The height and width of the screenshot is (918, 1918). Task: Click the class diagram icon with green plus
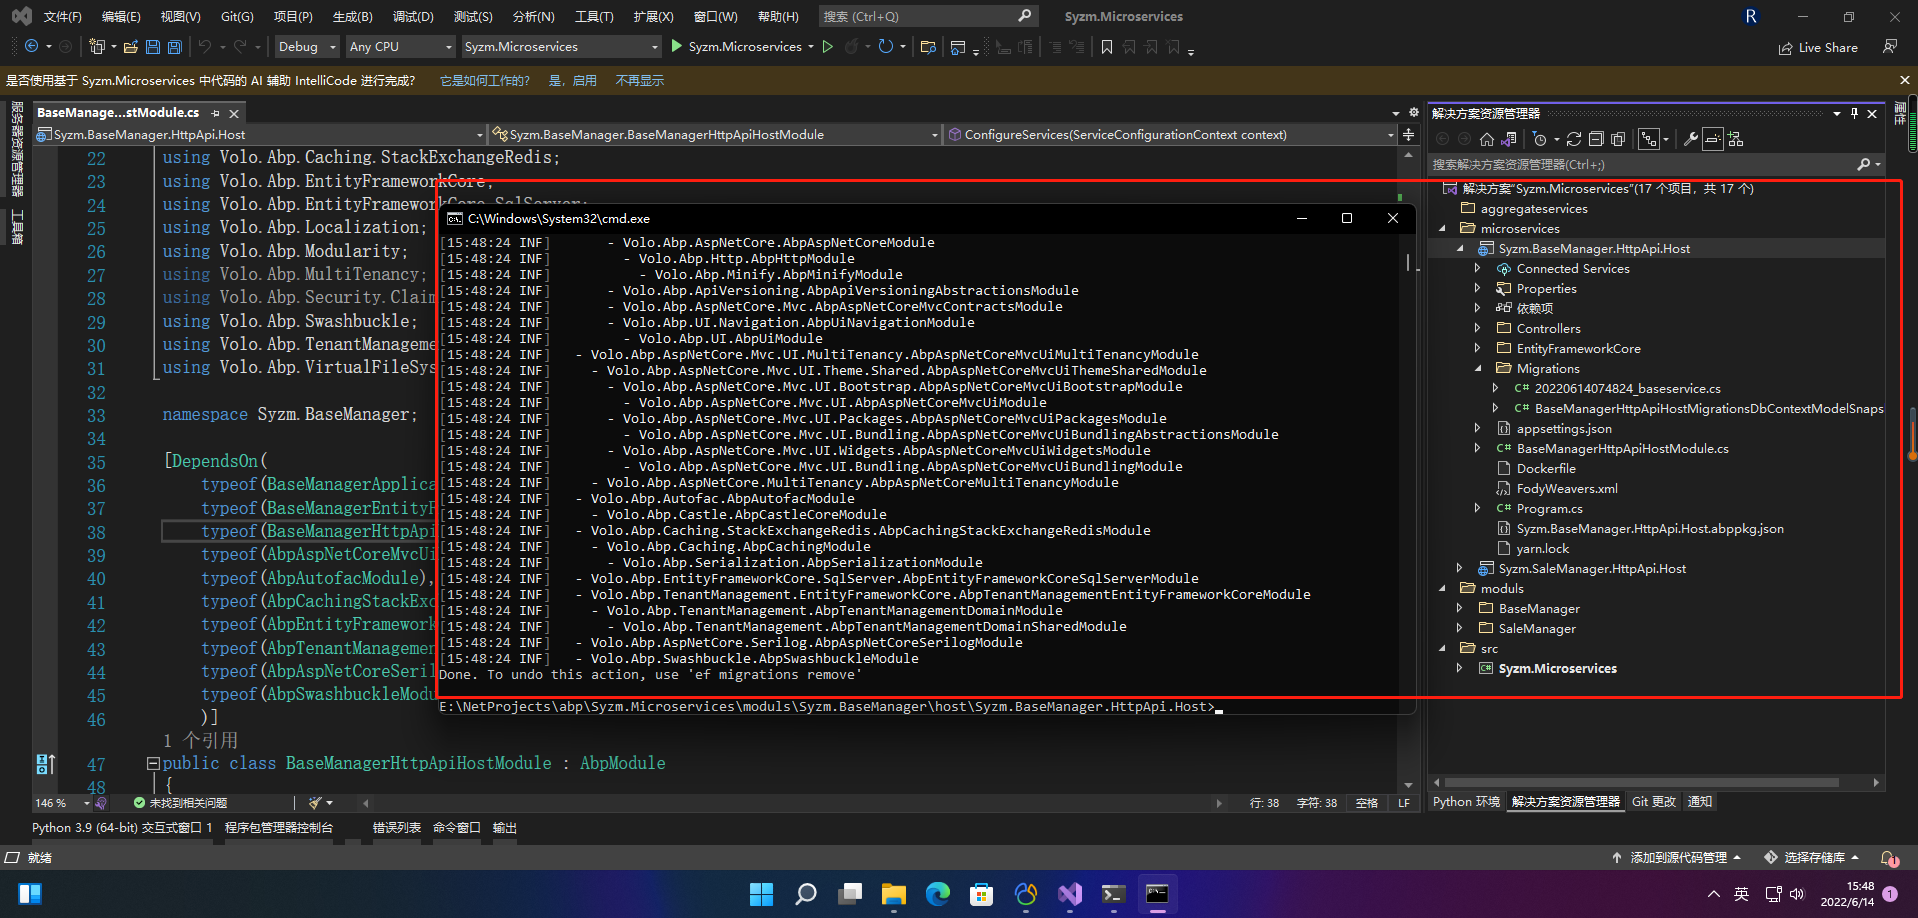coord(1735,139)
